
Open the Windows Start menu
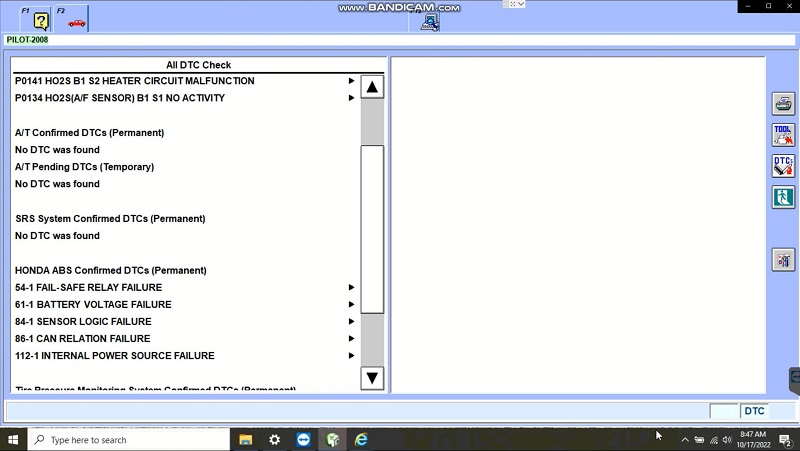tap(13, 440)
